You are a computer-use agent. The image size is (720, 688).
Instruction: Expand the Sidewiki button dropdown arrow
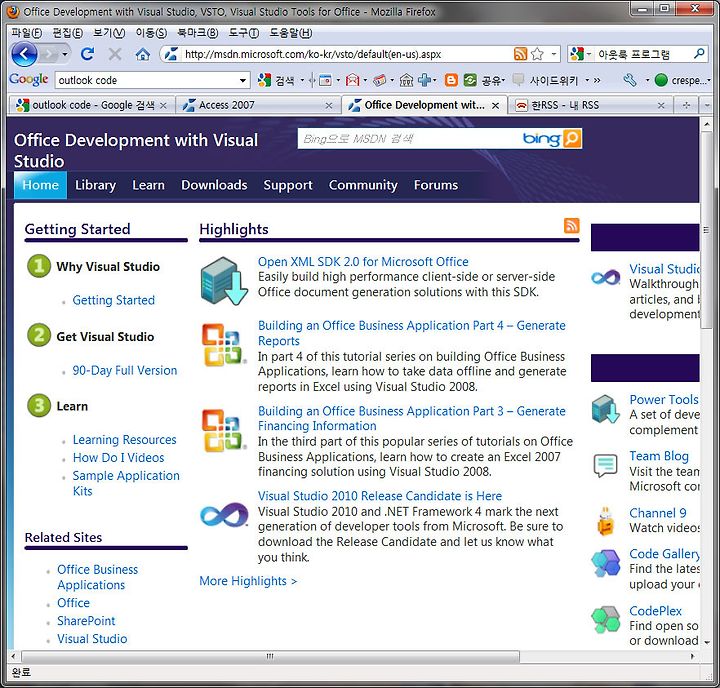587,81
